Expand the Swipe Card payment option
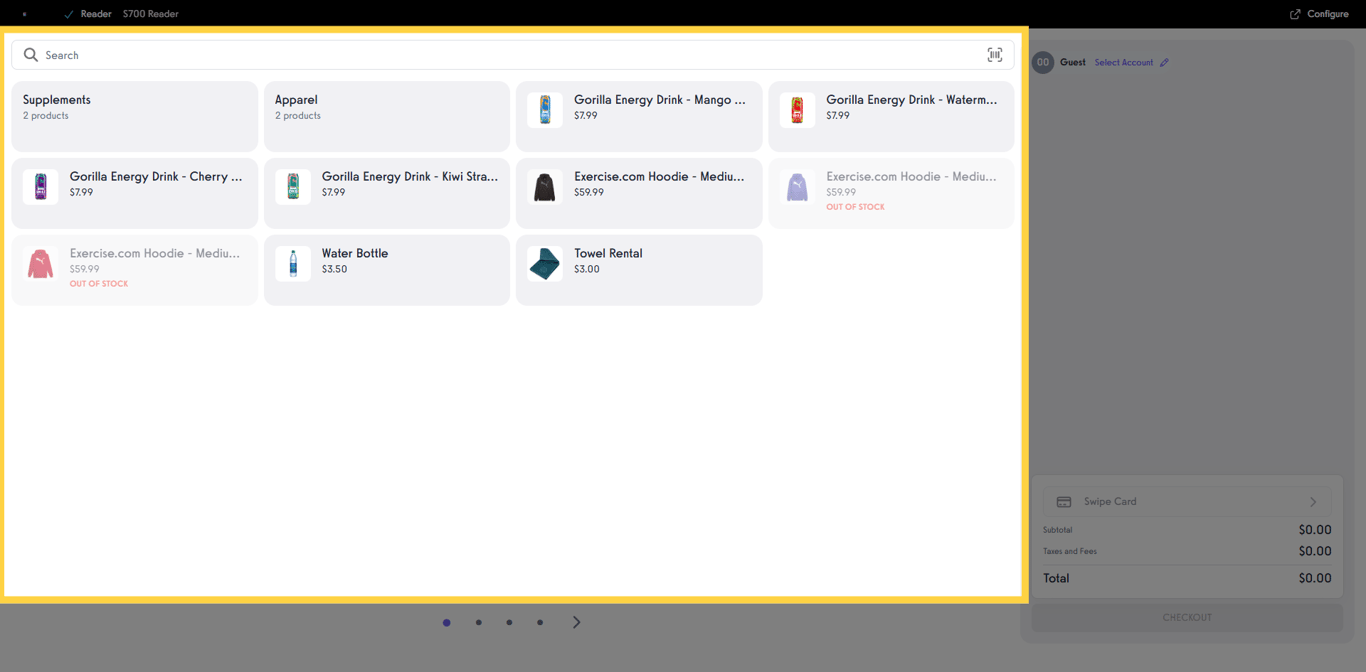The image size is (1366, 672). [x=1313, y=501]
